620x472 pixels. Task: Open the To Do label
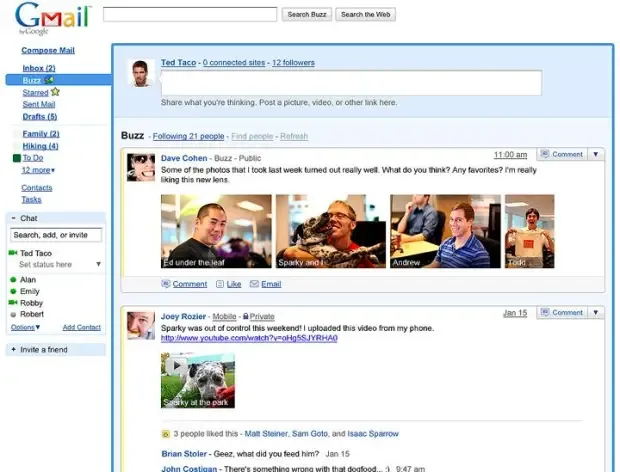pyautogui.click(x=33, y=158)
